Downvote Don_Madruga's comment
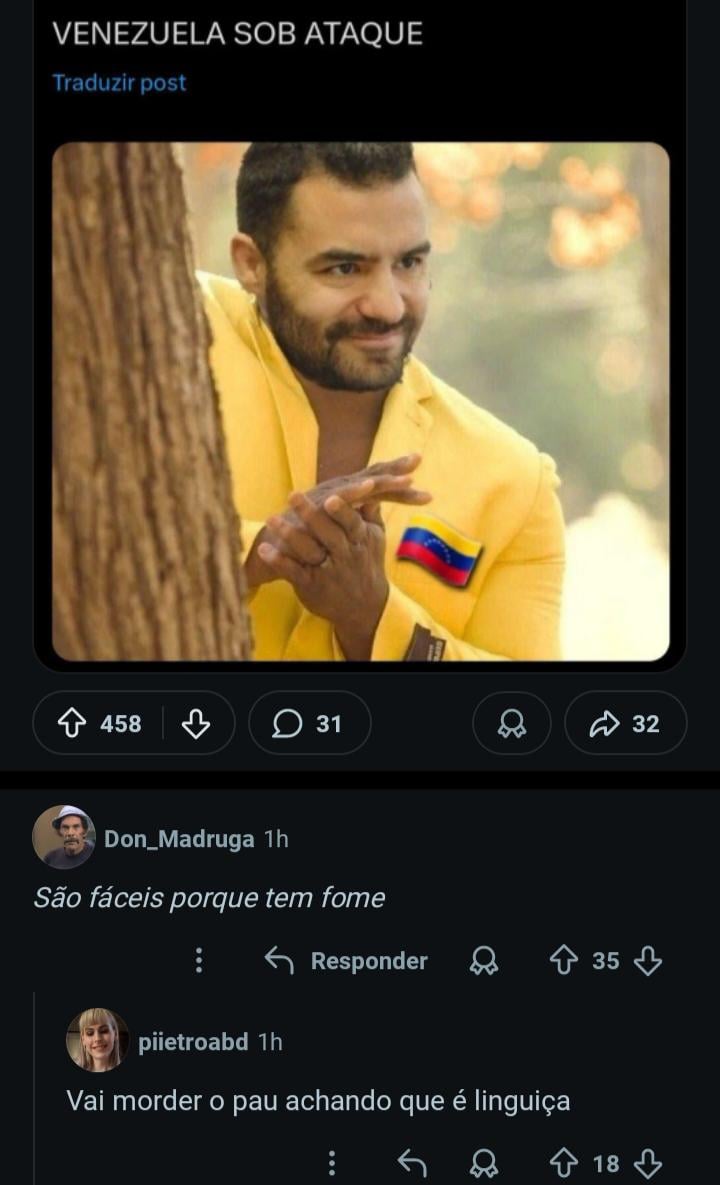Image resolution: width=720 pixels, height=1185 pixels. tap(648, 961)
